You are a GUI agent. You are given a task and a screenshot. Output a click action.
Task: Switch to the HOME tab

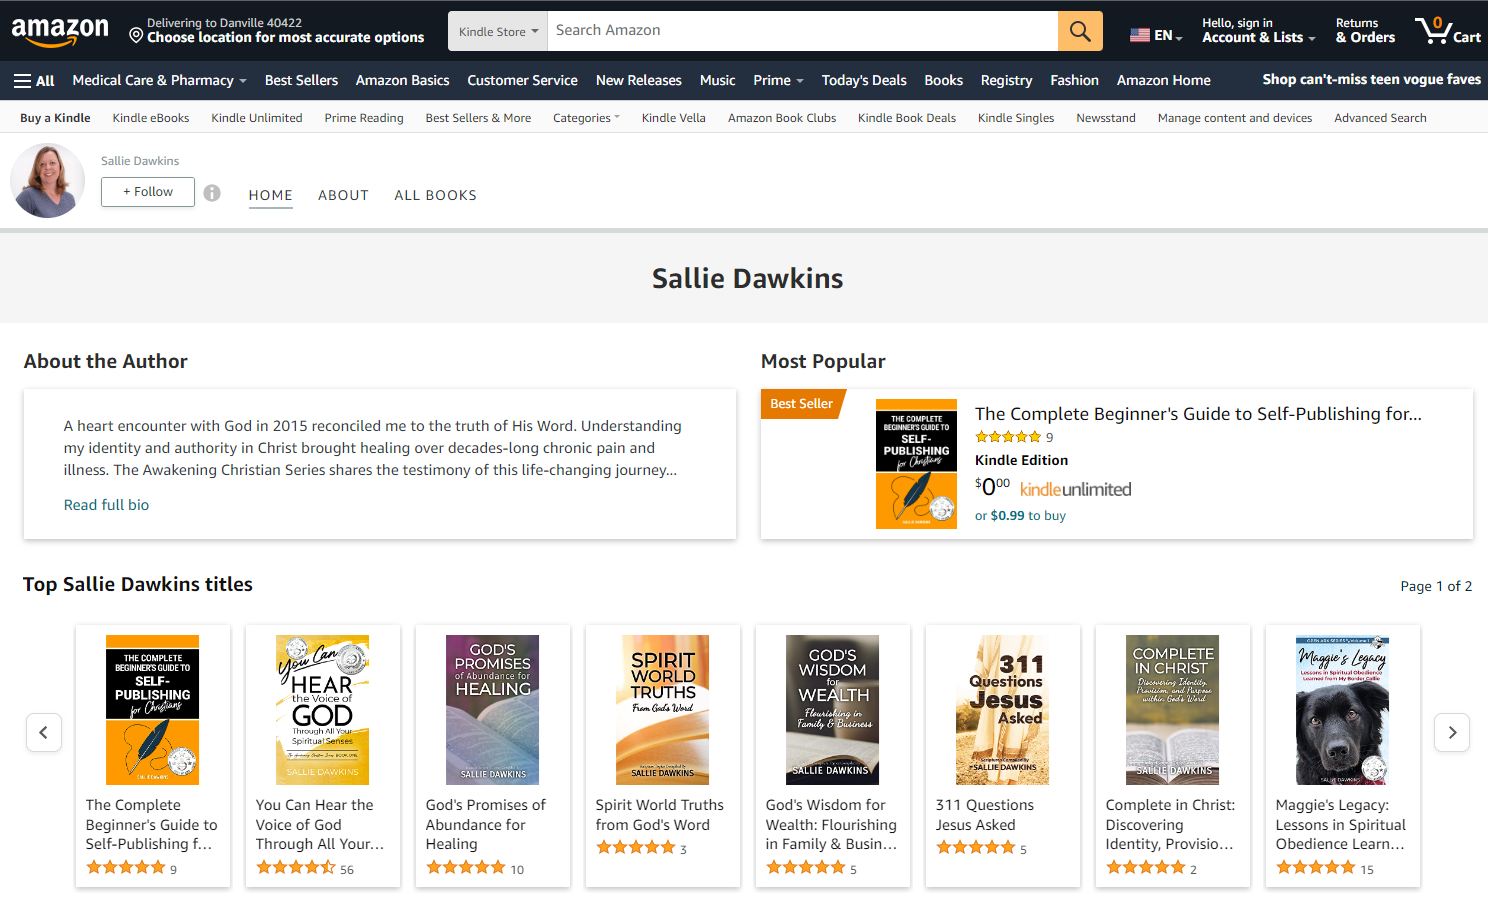(271, 195)
